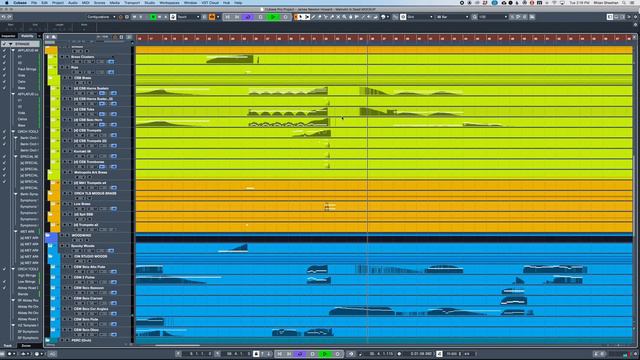Uncheck the Paul Strings visibility checkbox
640x360 pixels.
4,69
